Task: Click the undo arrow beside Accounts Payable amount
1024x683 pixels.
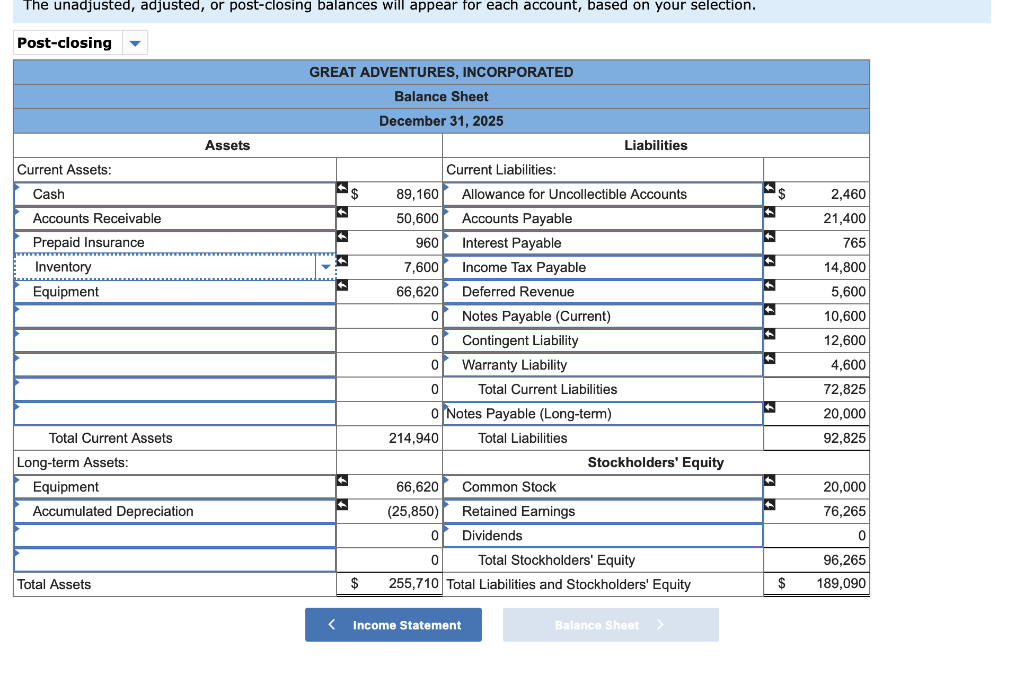Action: coord(768,213)
